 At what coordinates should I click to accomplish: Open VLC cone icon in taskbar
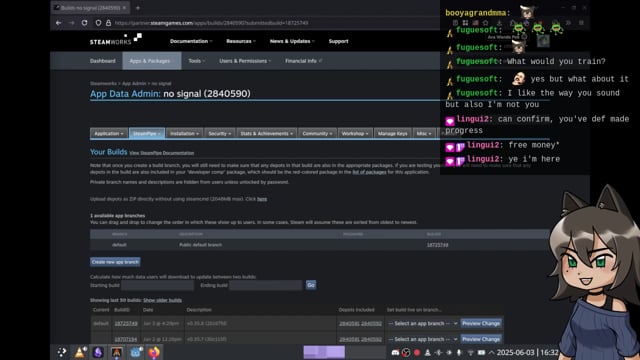[80, 352]
